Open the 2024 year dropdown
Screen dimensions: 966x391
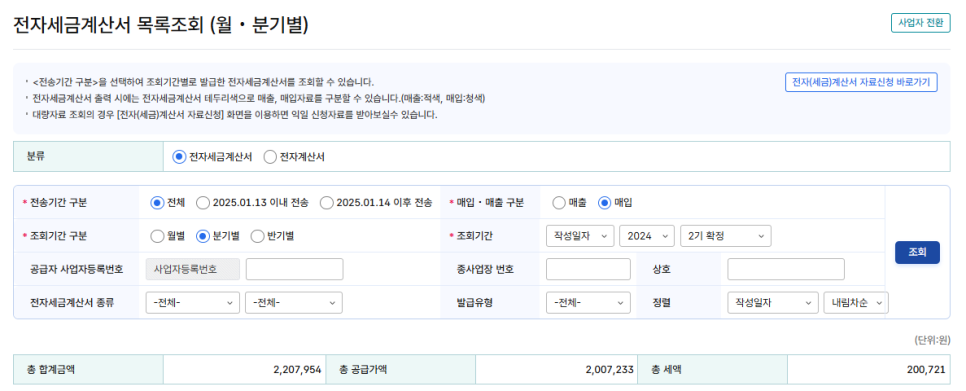[x=647, y=236]
